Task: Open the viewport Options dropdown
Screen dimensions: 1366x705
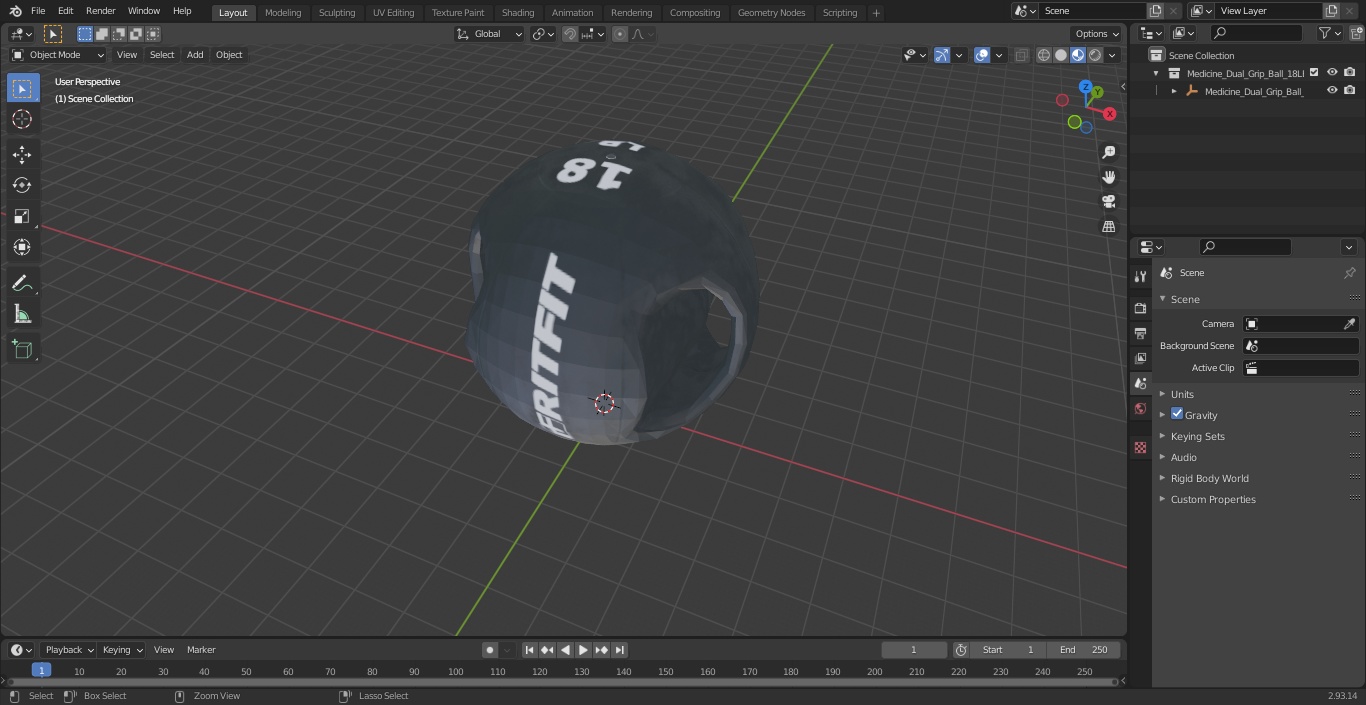Action: click(1097, 34)
